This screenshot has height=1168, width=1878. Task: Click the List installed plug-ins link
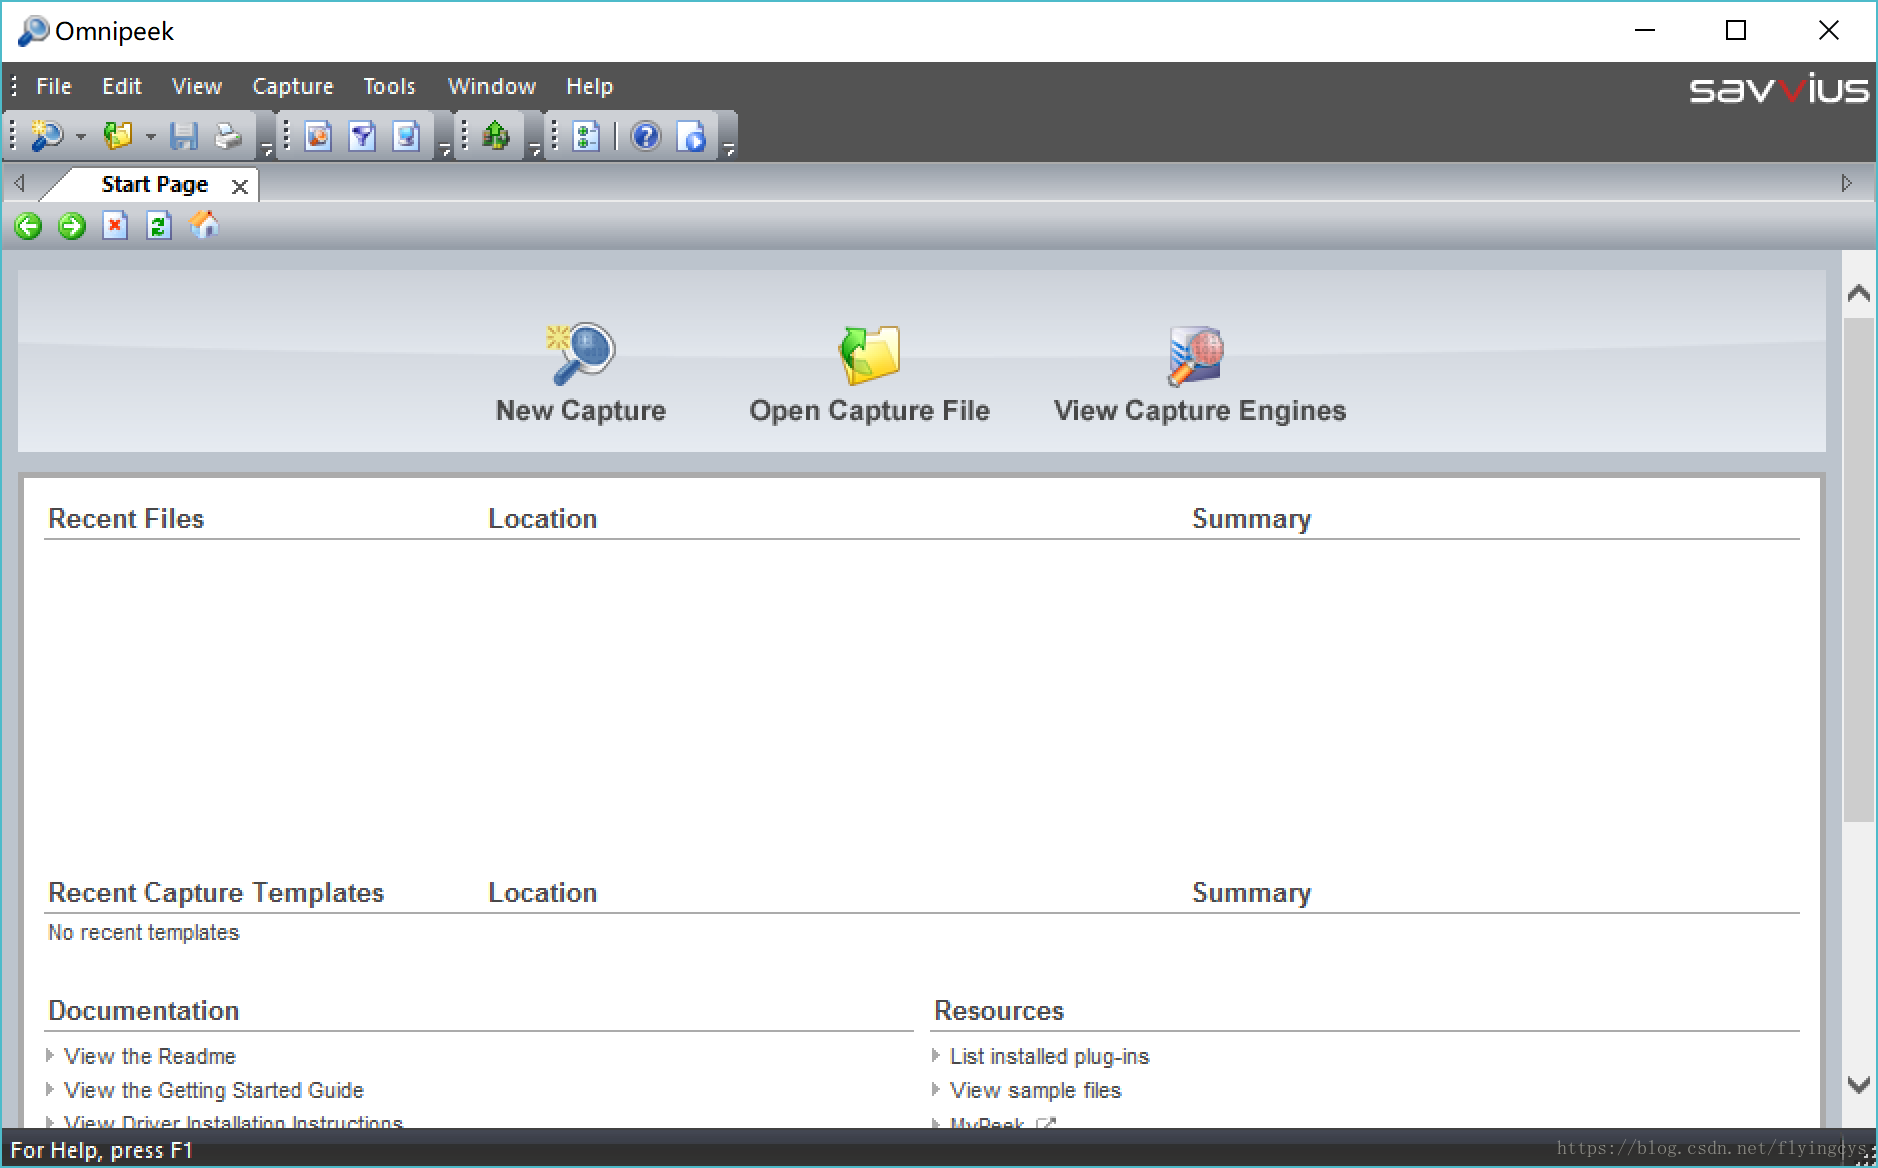[x=1049, y=1056]
